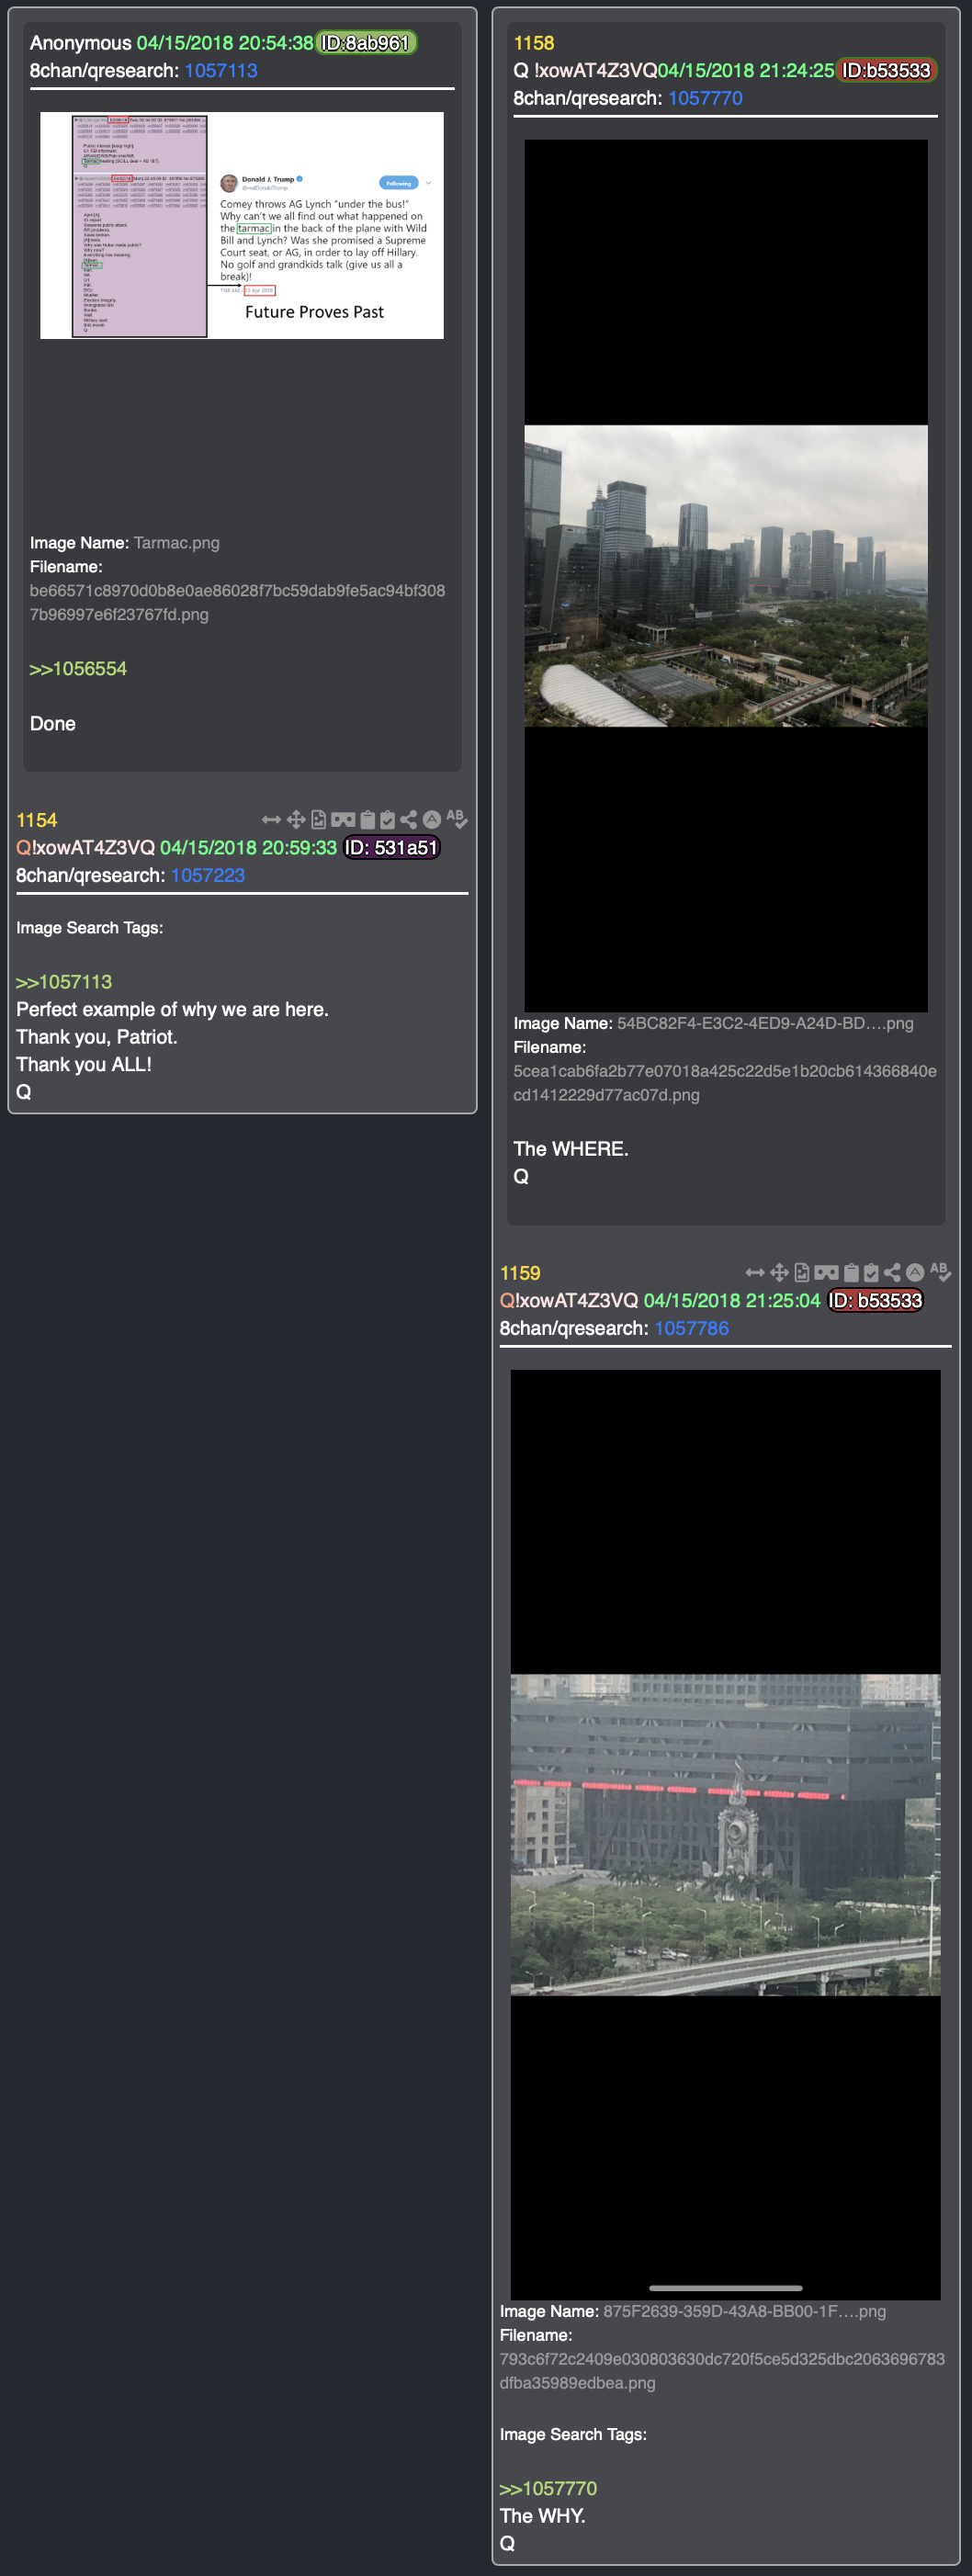Open the 8chan post link 1057770
Viewport: 972px width, 2576px height.
coord(705,99)
